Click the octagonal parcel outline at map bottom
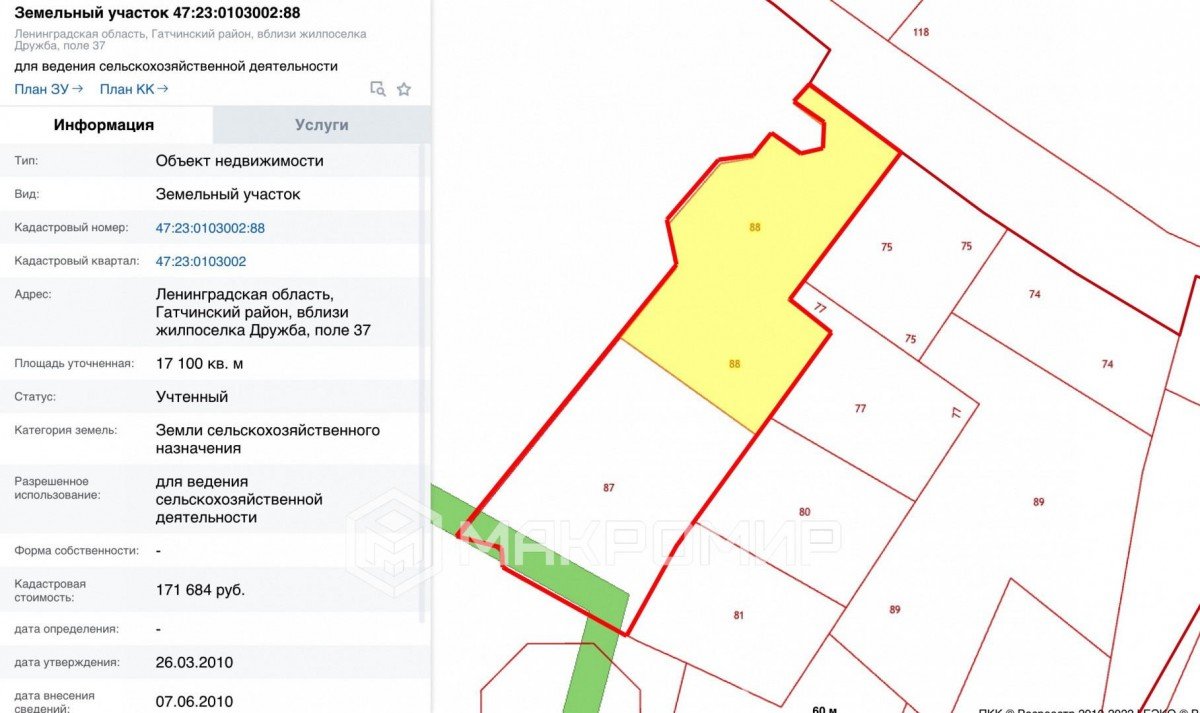 [x=560, y=685]
